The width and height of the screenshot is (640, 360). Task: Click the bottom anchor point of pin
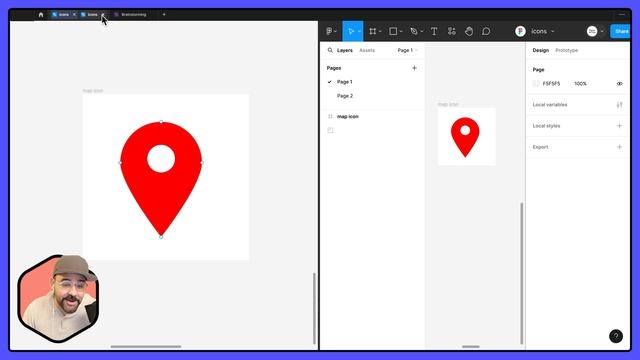(x=161, y=237)
